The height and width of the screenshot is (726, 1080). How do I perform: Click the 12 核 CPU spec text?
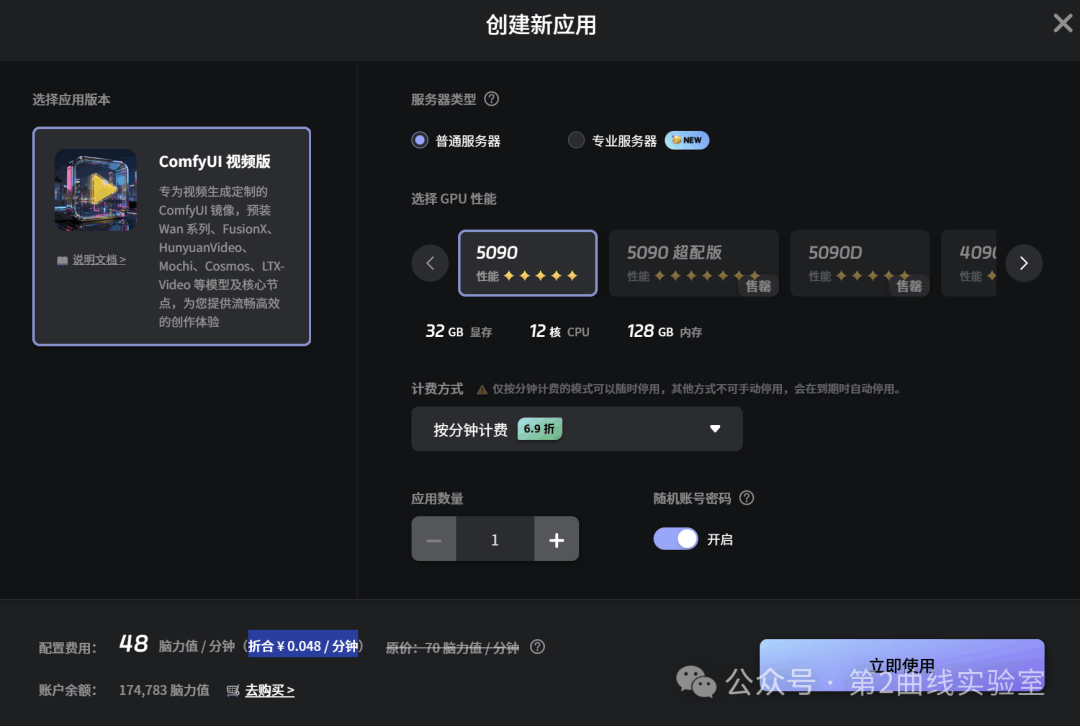[559, 331]
